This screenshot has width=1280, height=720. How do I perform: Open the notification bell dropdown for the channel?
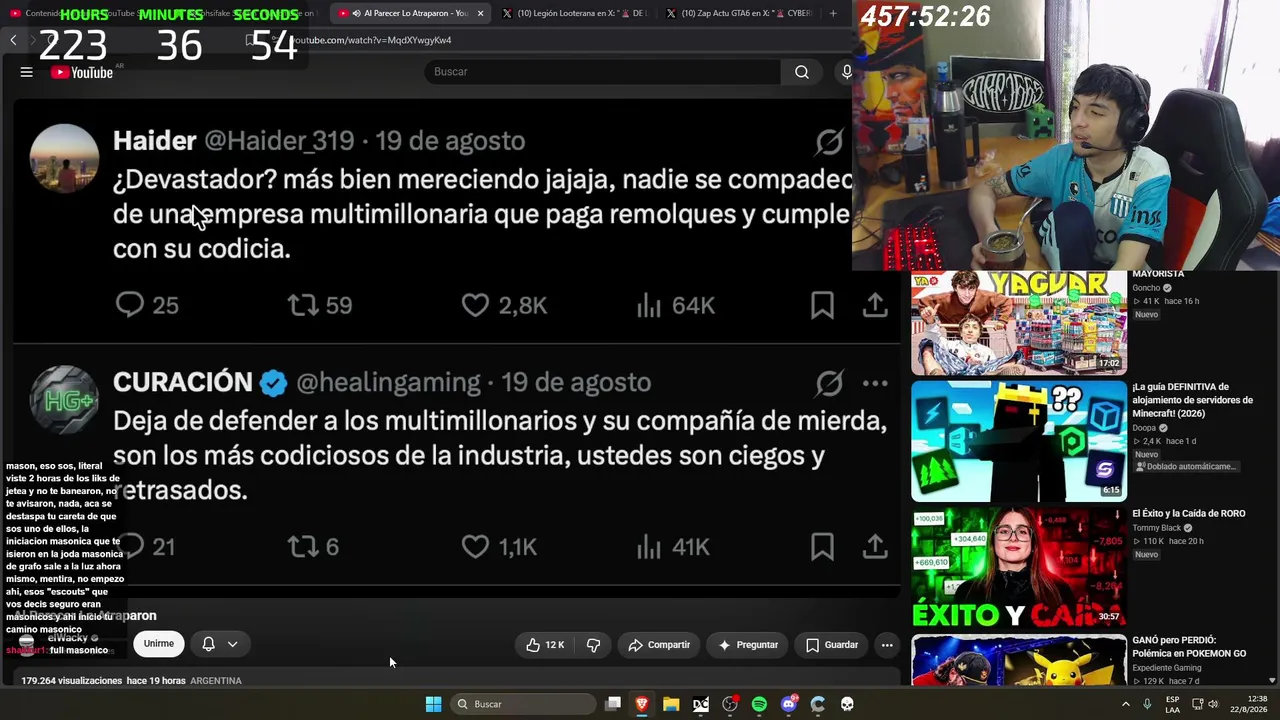(x=220, y=644)
